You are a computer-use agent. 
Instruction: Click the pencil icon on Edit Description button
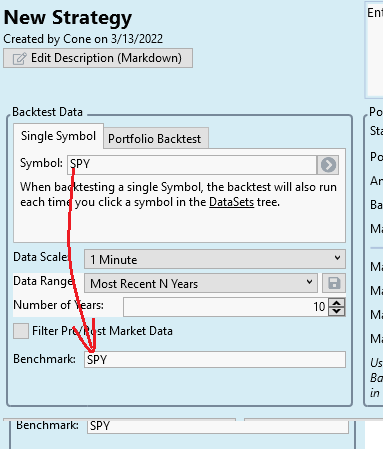(19, 58)
